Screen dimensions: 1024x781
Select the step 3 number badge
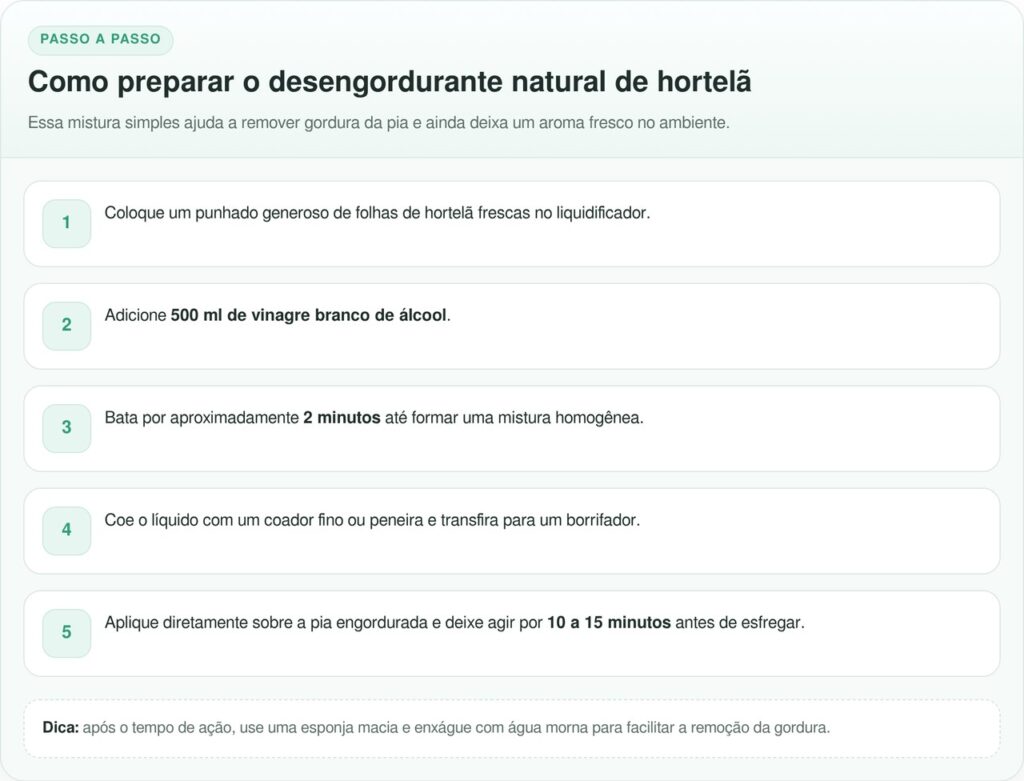pyautogui.click(x=66, y=427)
